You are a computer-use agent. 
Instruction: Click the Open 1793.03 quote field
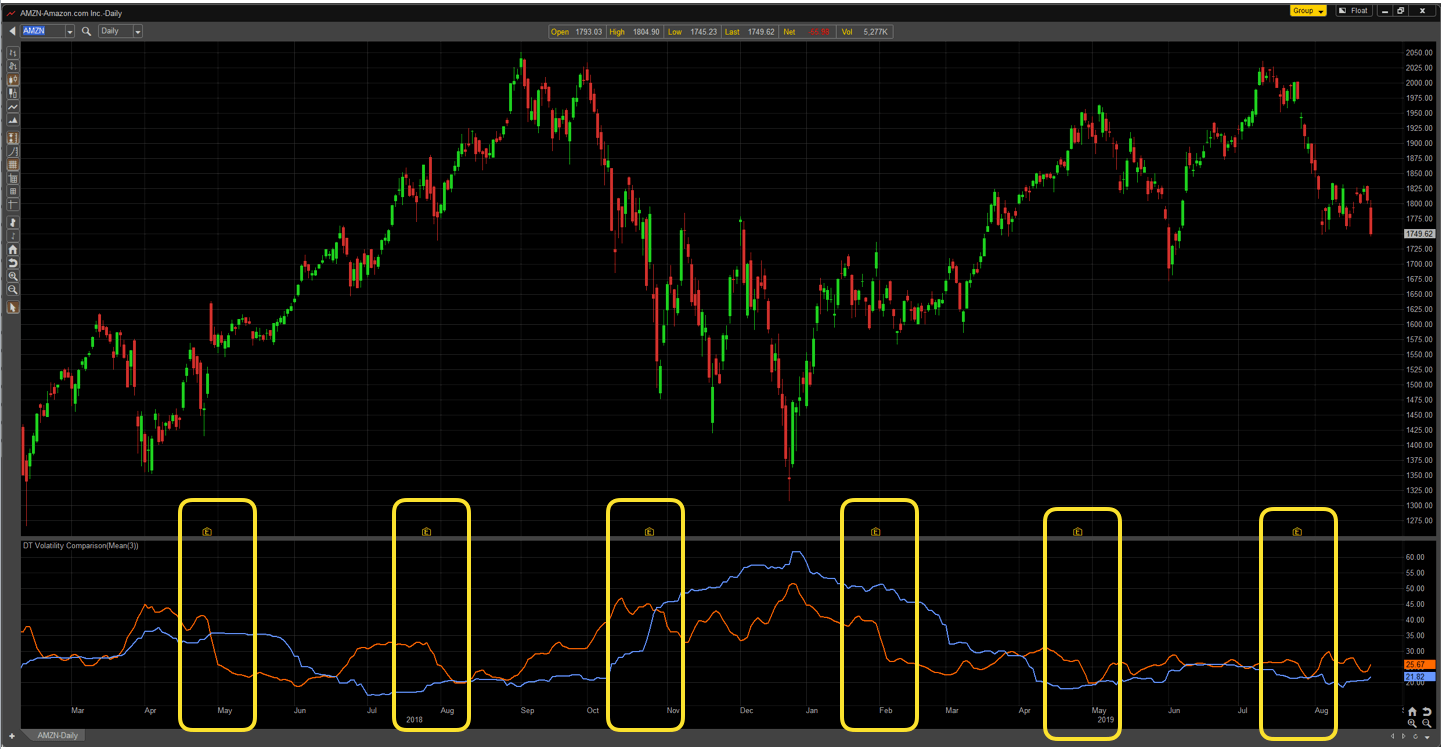pyautogui.click(x=577, y=32)
